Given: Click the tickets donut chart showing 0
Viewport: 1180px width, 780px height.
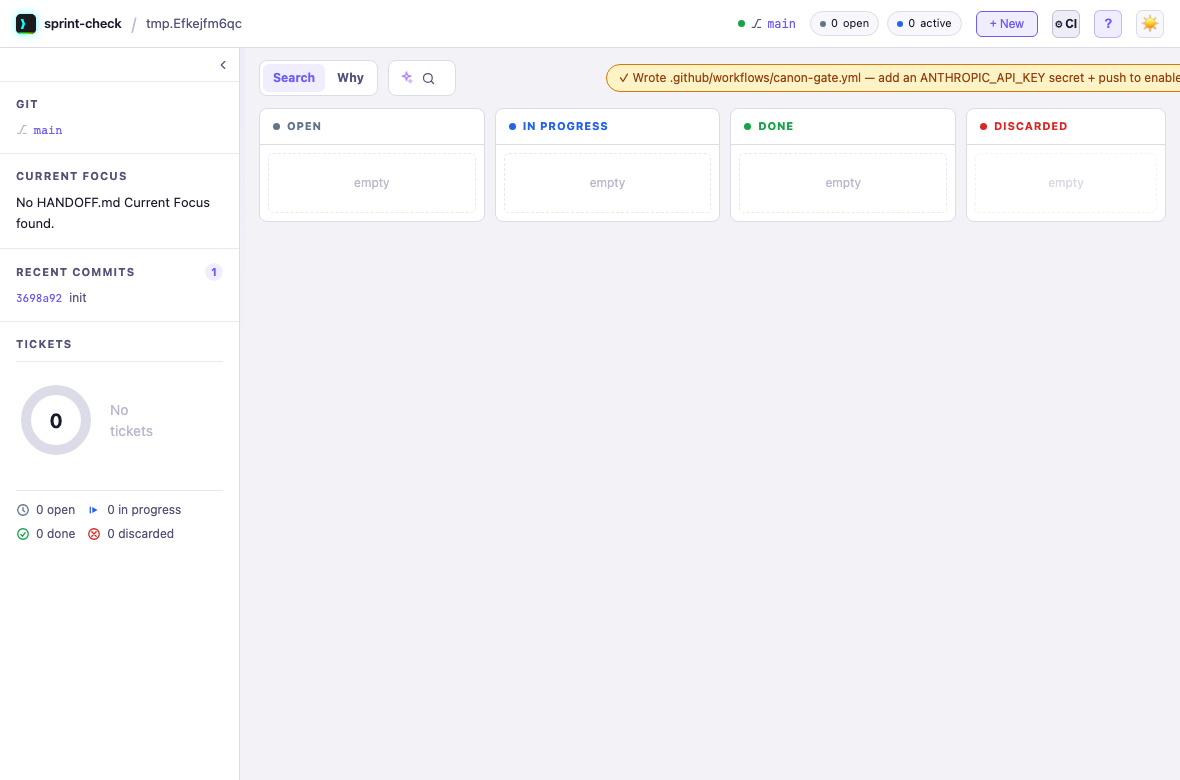Looking at the screenshot, I should [56, 420].
